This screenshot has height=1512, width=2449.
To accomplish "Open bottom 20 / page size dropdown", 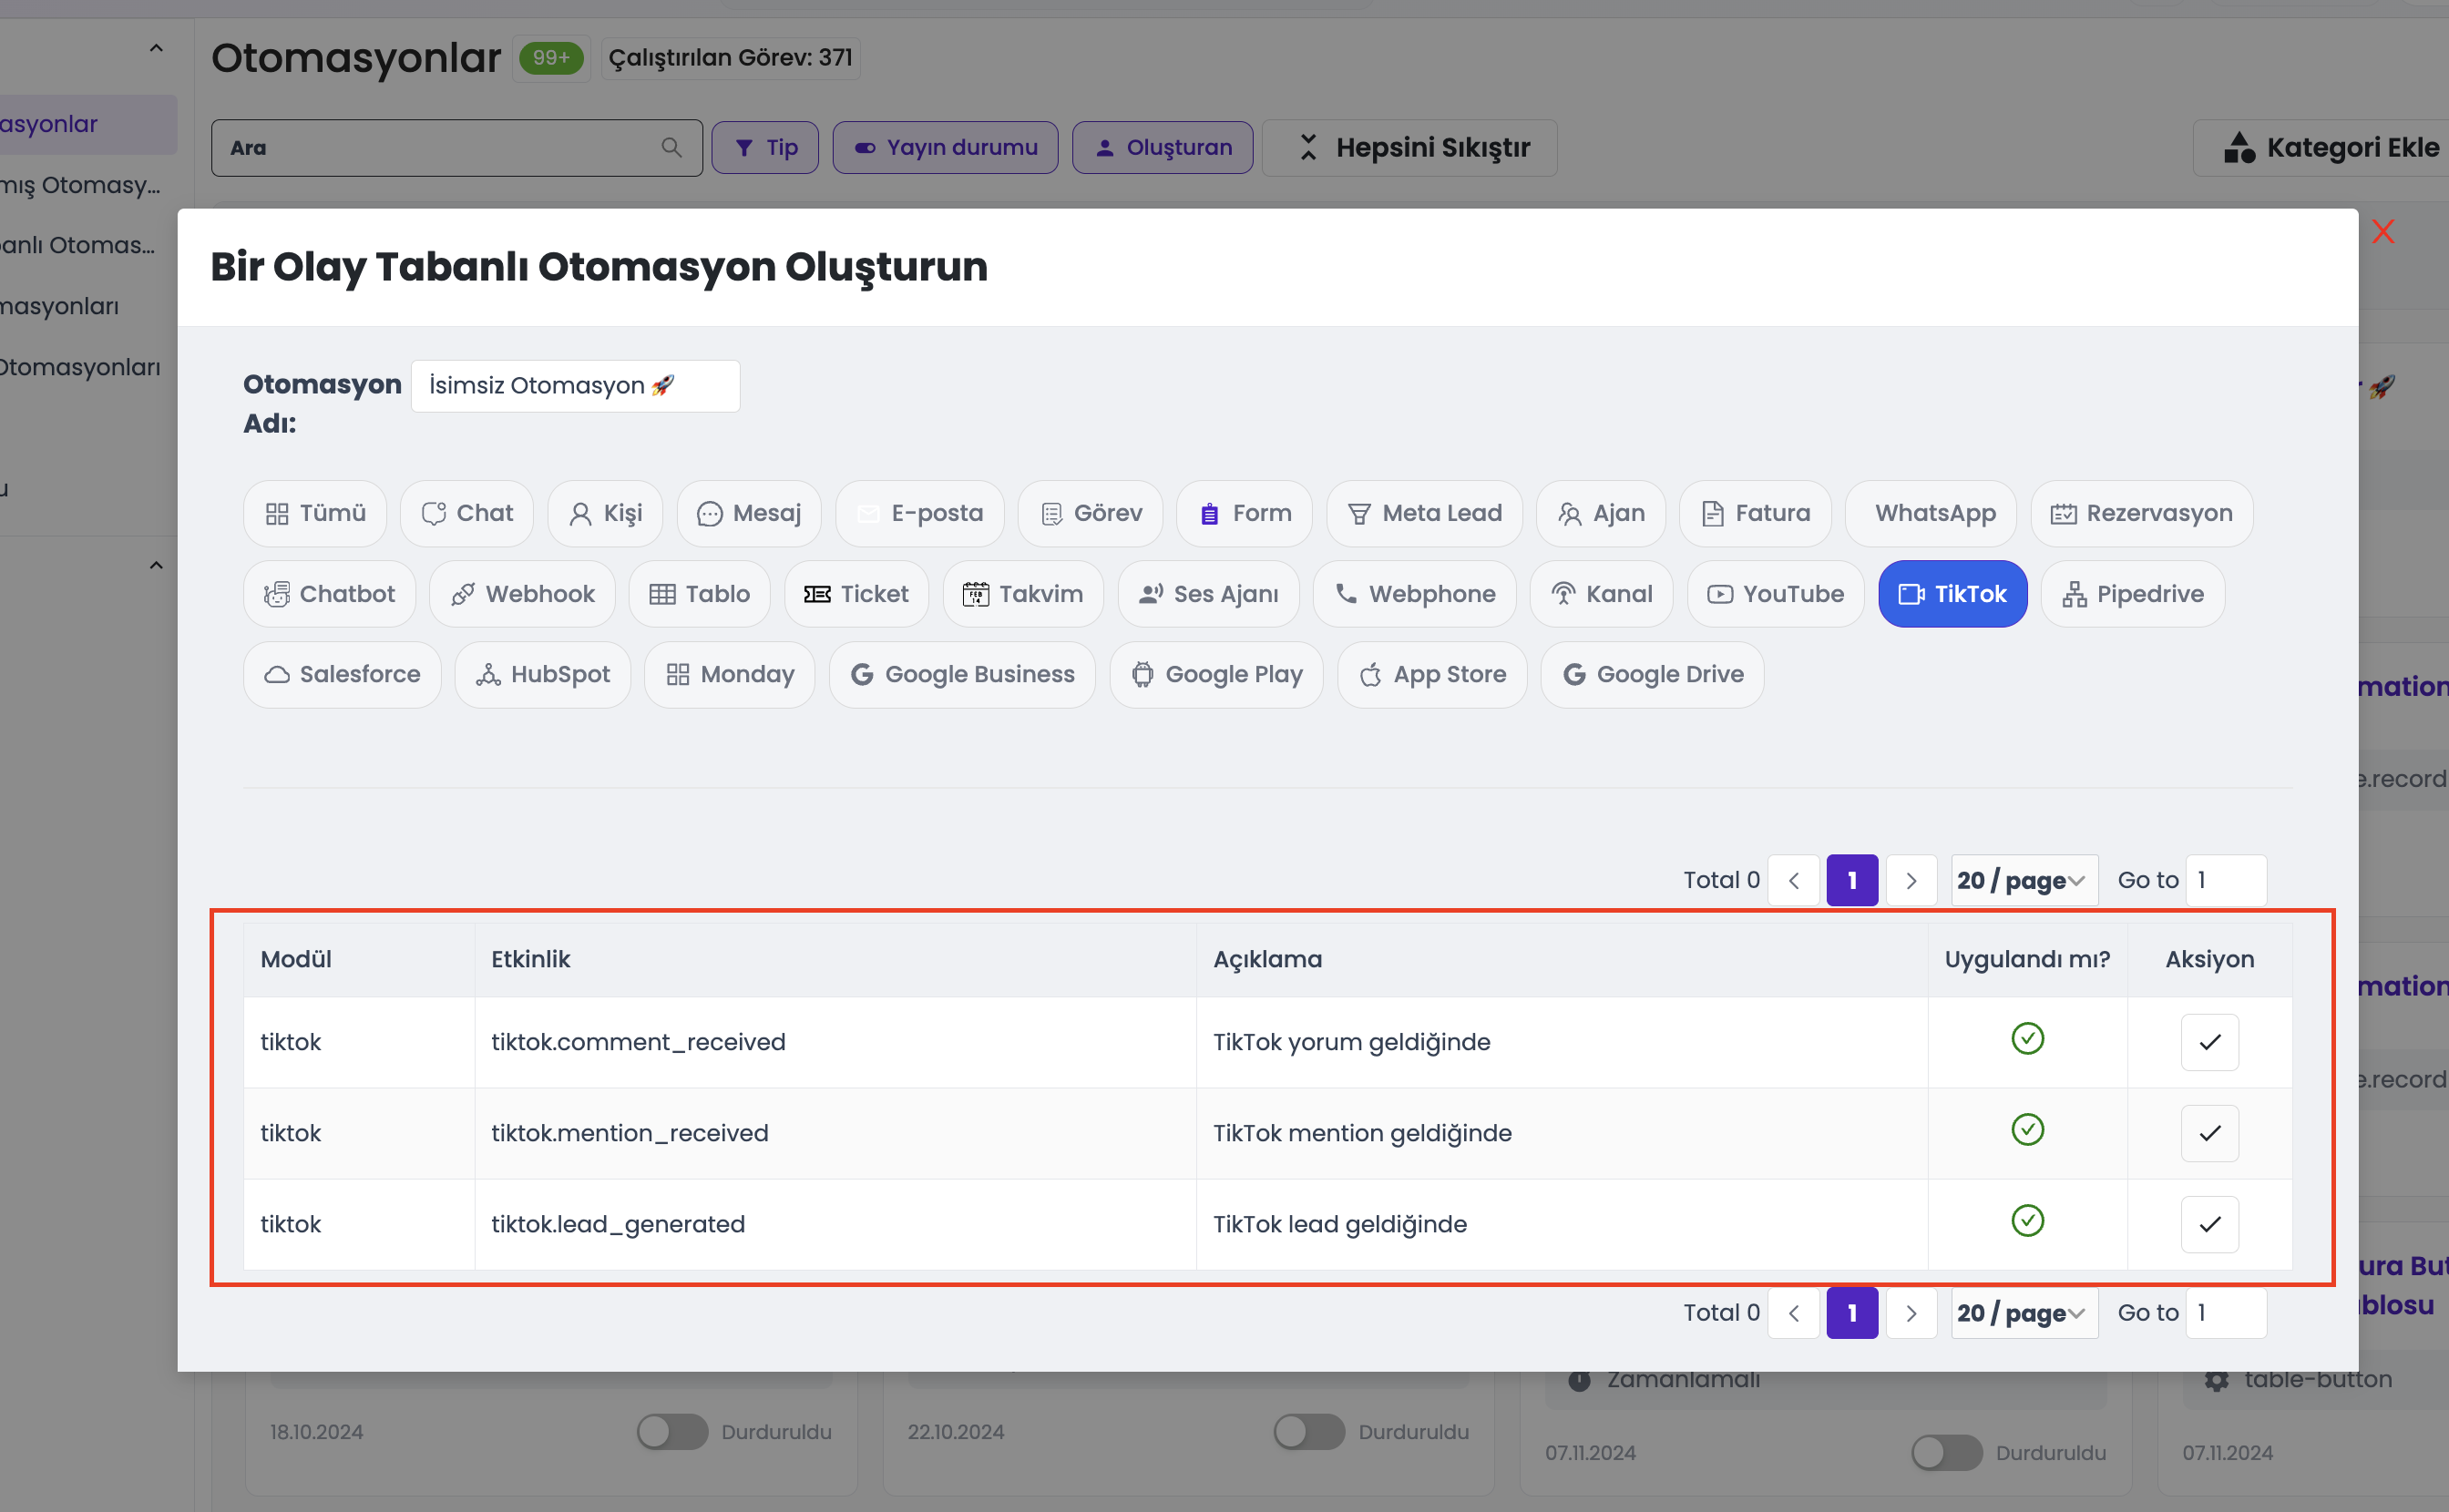I will 2024,1313.
